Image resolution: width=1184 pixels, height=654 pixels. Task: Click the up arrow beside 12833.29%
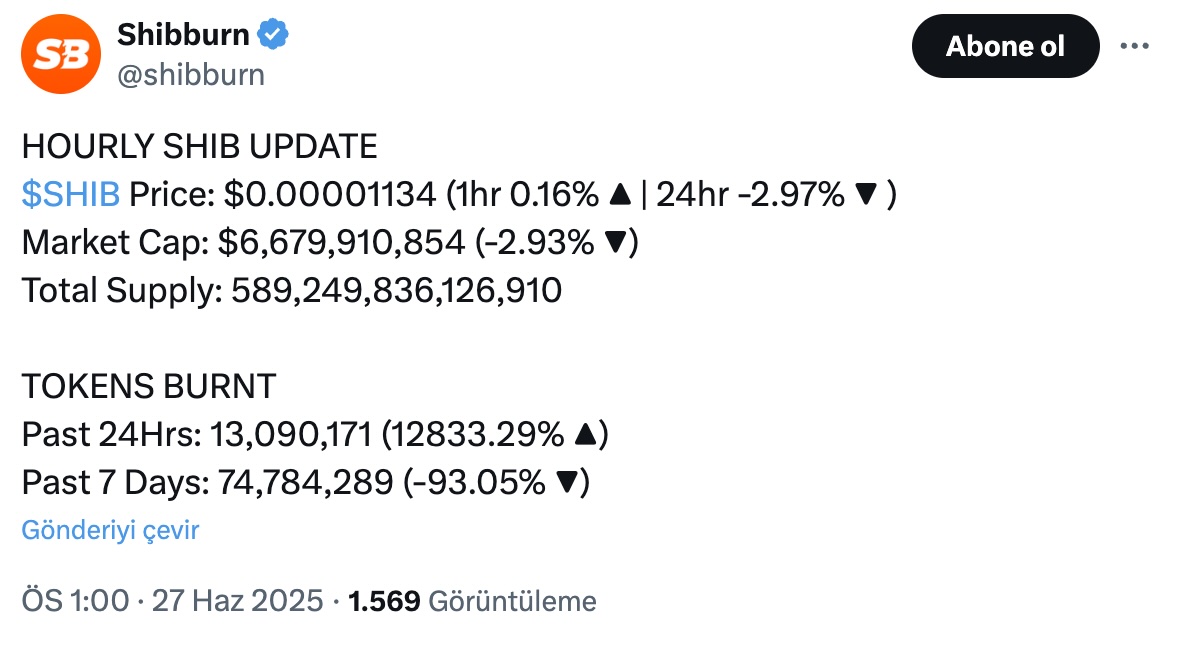pos(584,435)
